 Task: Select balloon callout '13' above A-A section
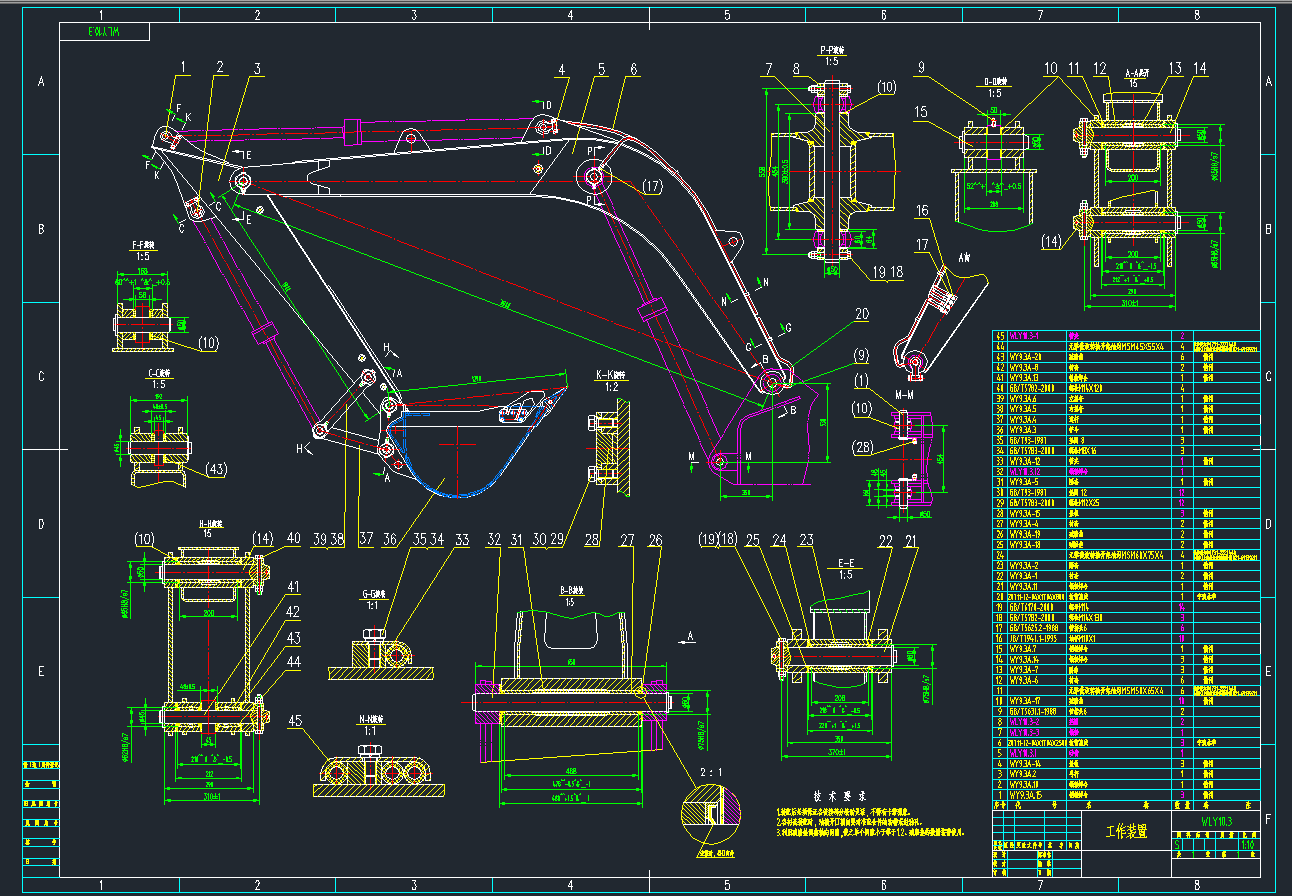(x=1176, y=69)
